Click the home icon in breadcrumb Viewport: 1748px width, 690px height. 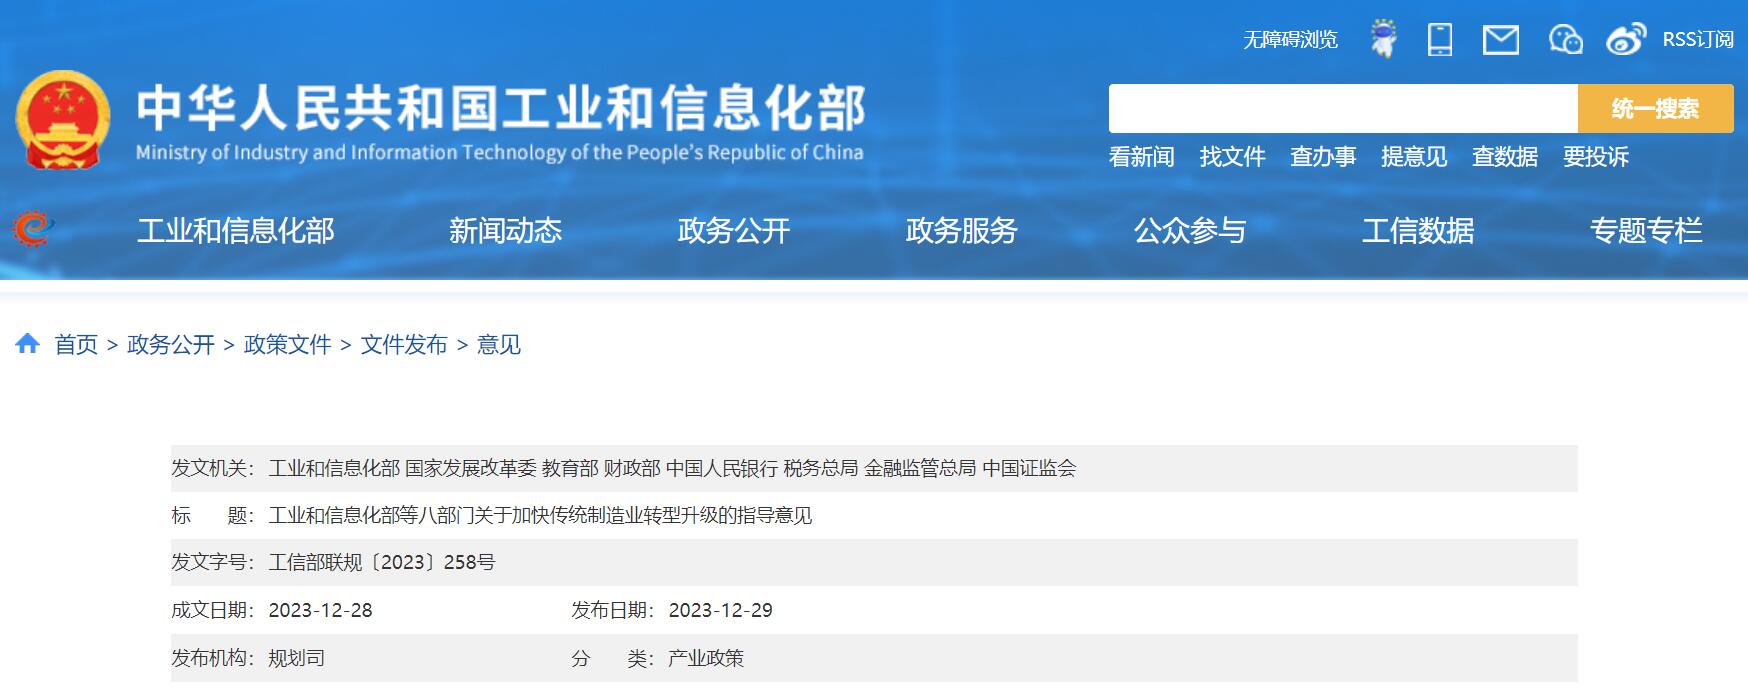pyautogui.click(x=28, y=344)
